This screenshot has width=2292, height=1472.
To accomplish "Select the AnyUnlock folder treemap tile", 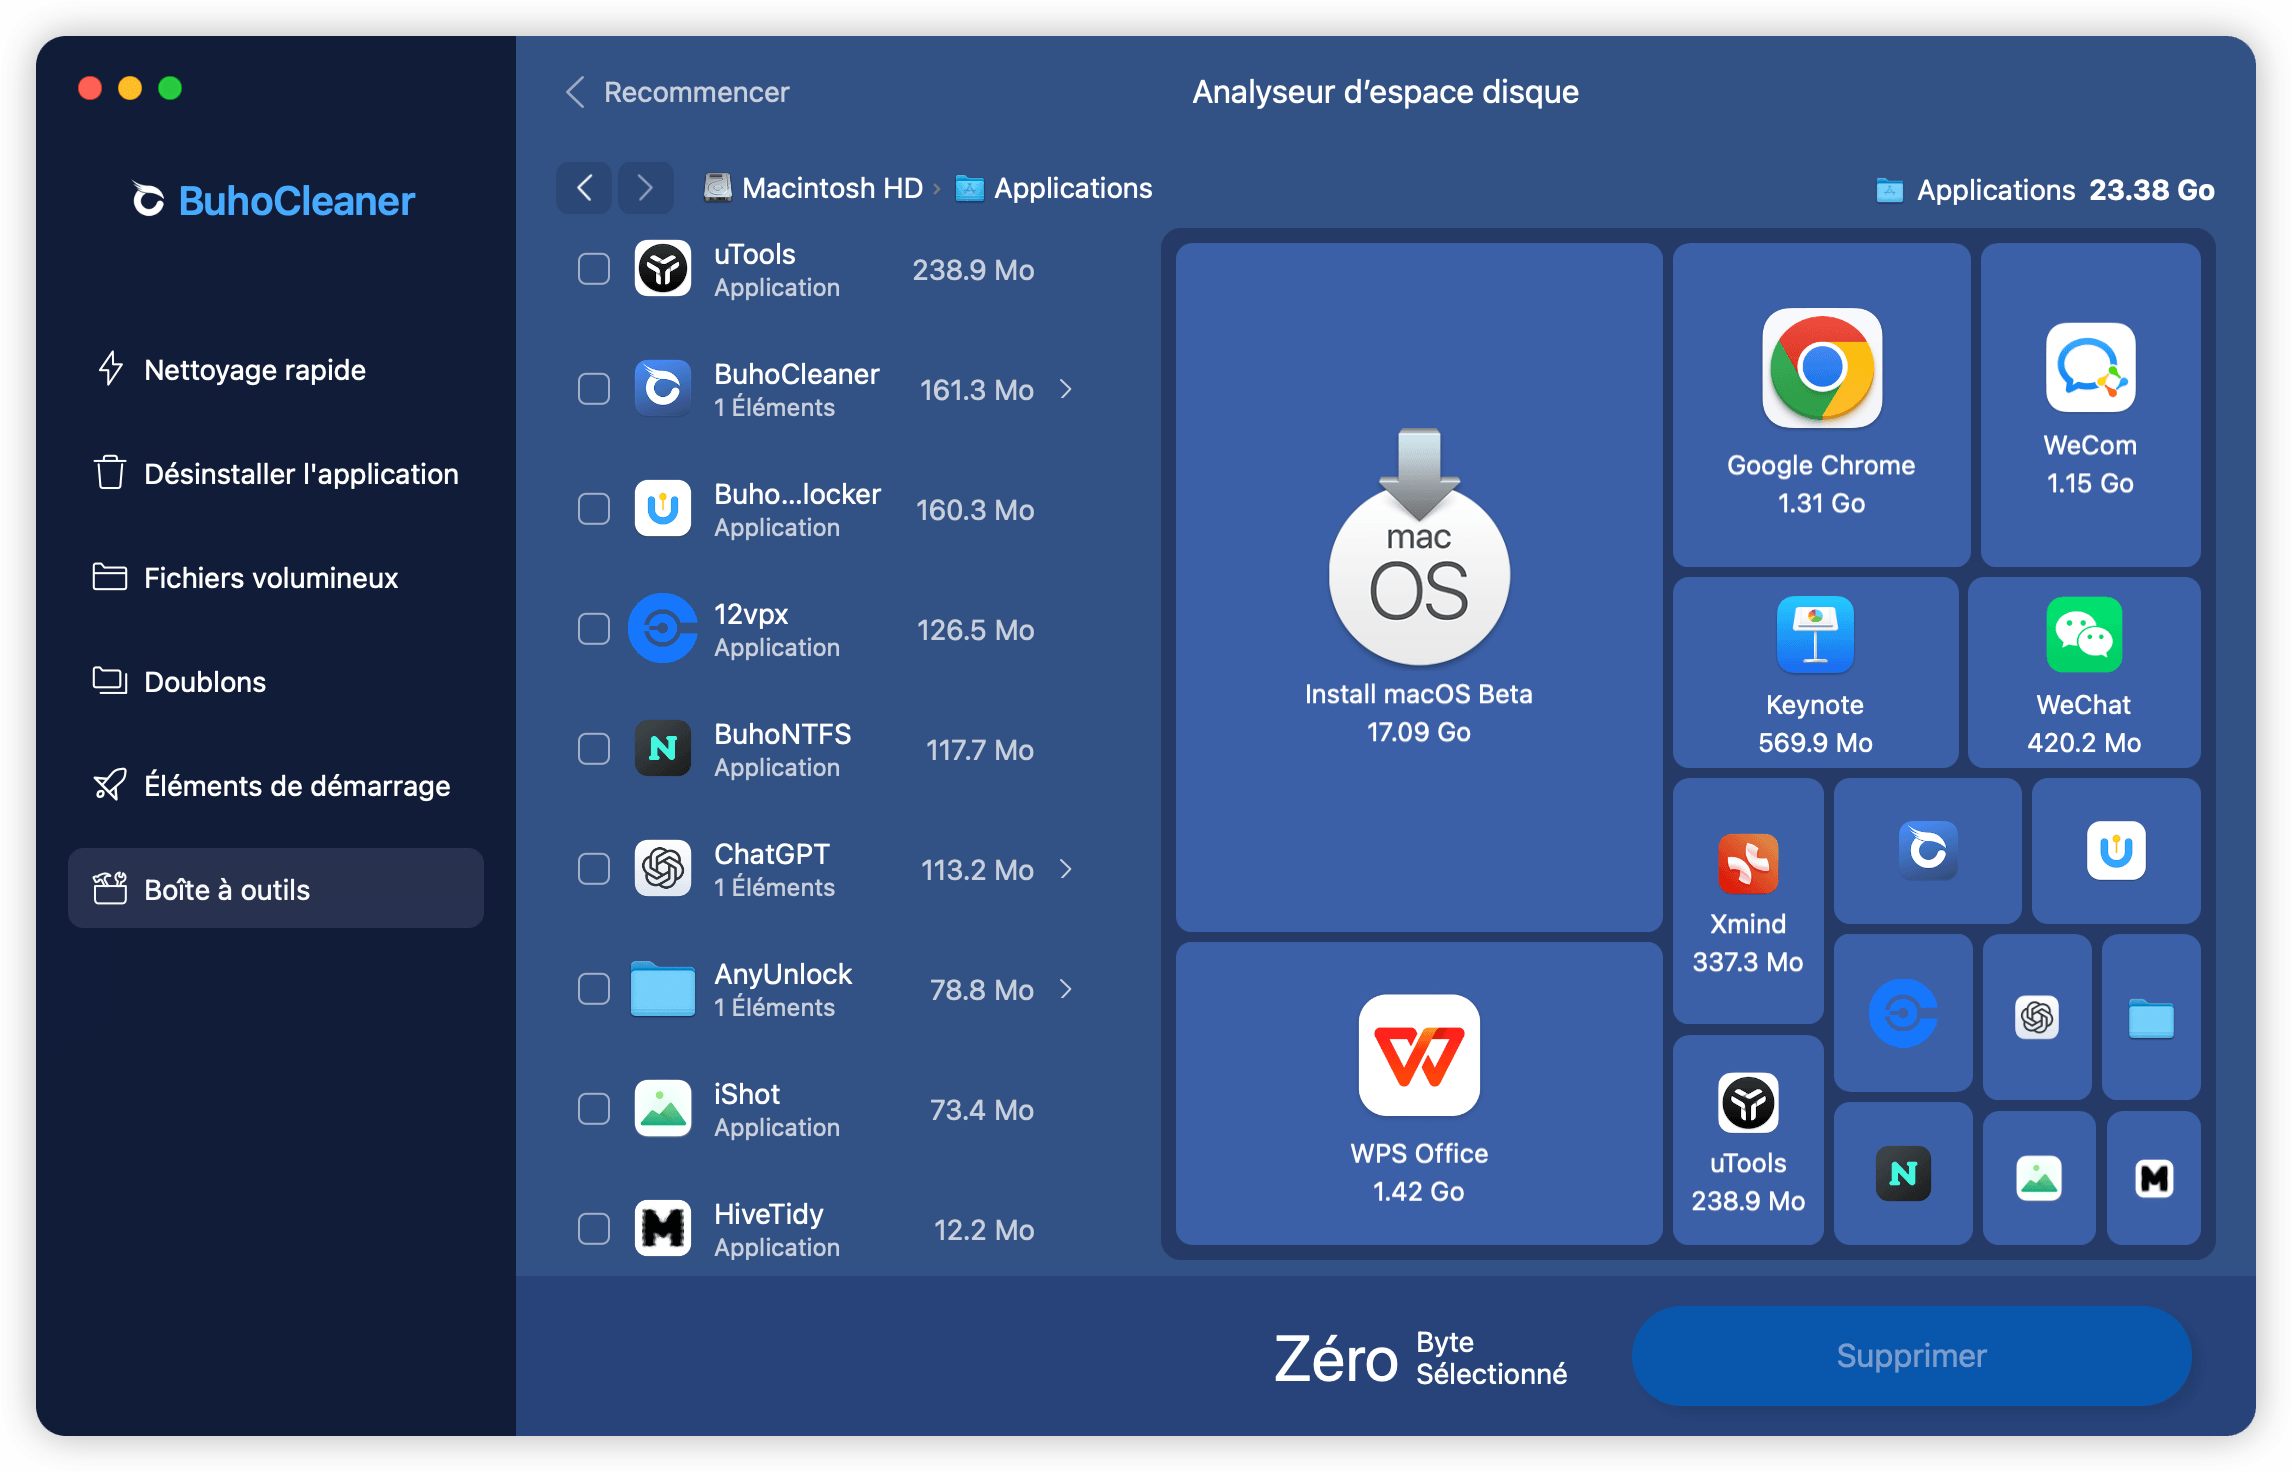I will coord(2151,1017).
